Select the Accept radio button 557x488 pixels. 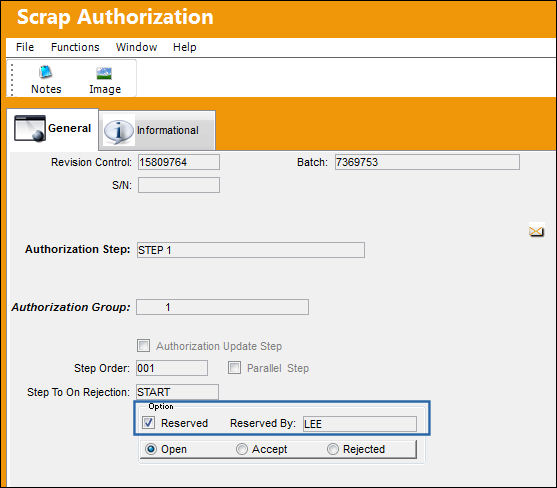[x=242, y=449]
